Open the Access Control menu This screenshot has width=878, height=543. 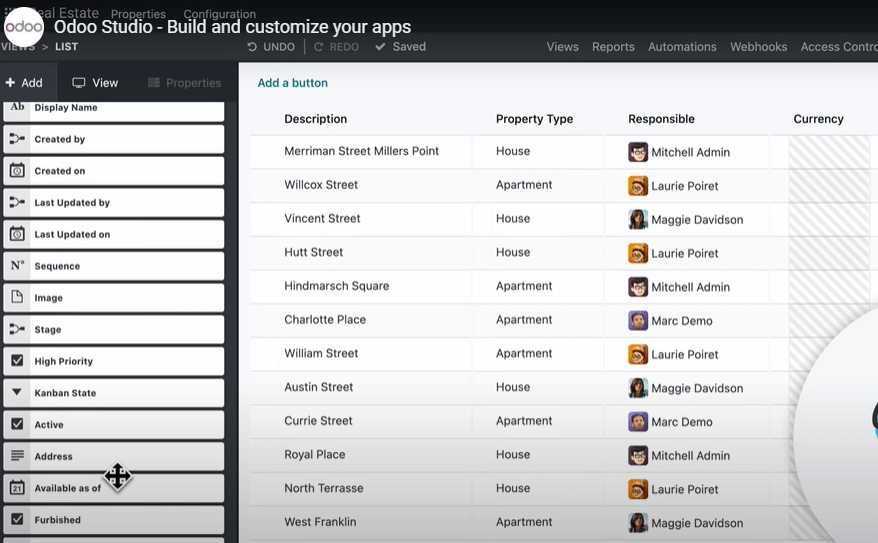[839, 47]
